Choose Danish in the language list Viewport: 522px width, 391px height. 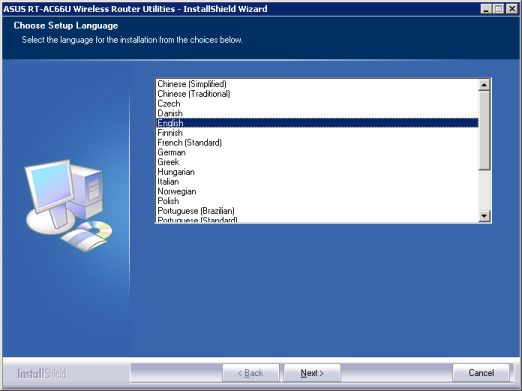[317, 113]
